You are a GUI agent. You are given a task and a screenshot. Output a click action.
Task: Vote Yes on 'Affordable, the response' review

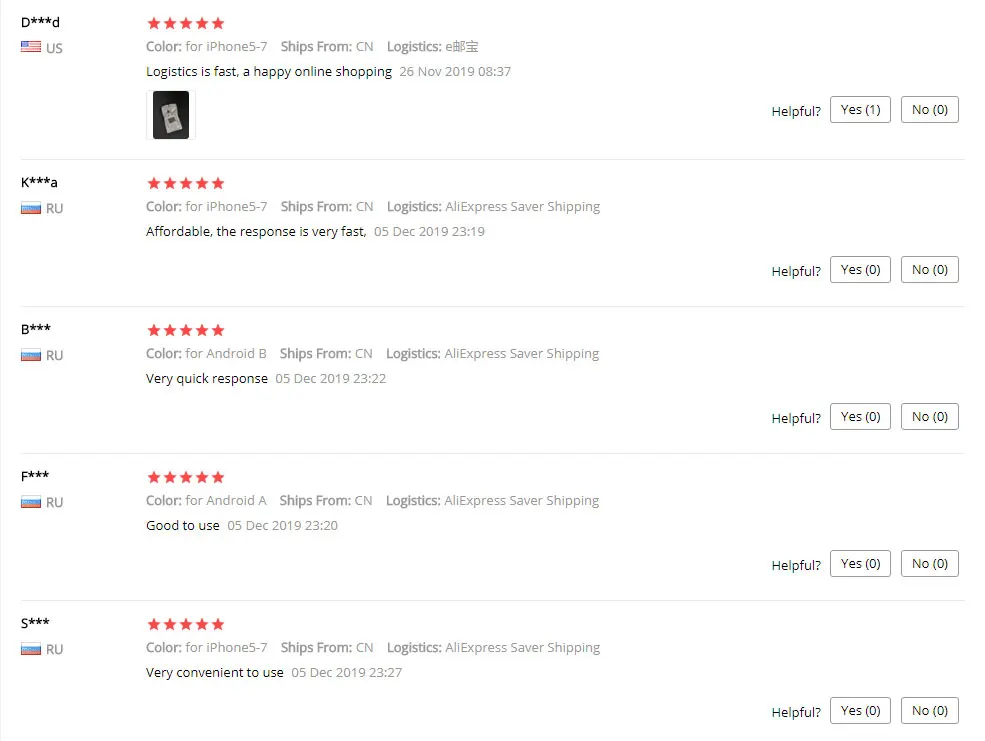coord(860,270)
